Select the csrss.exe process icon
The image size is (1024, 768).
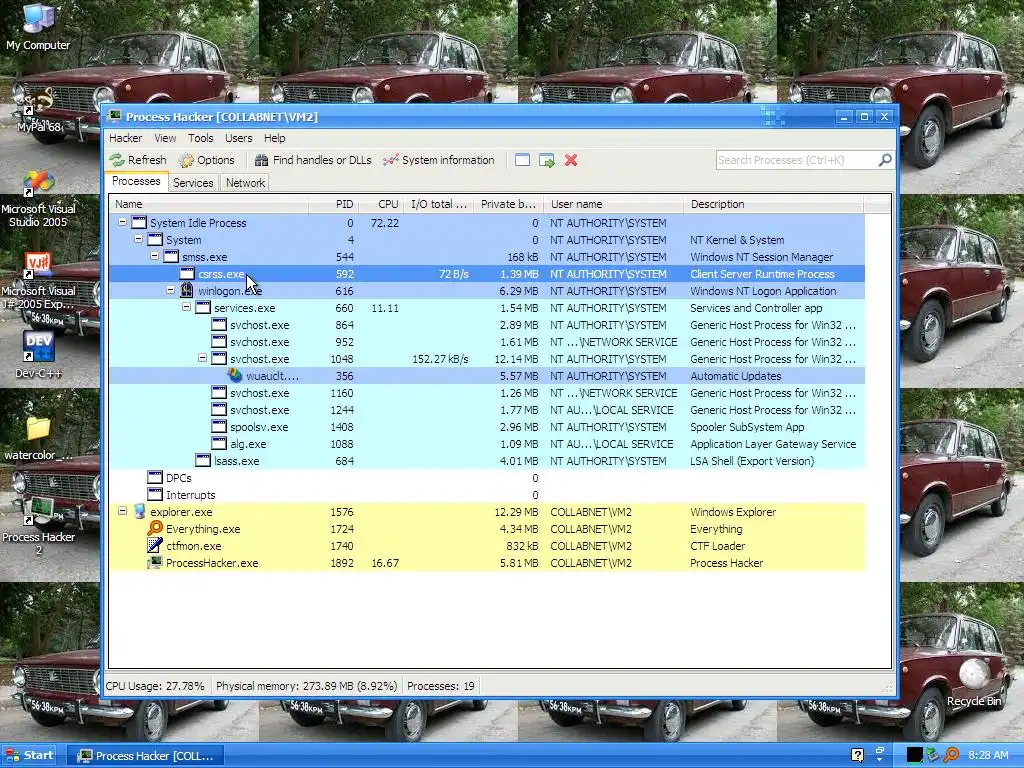tap(187, 274)
